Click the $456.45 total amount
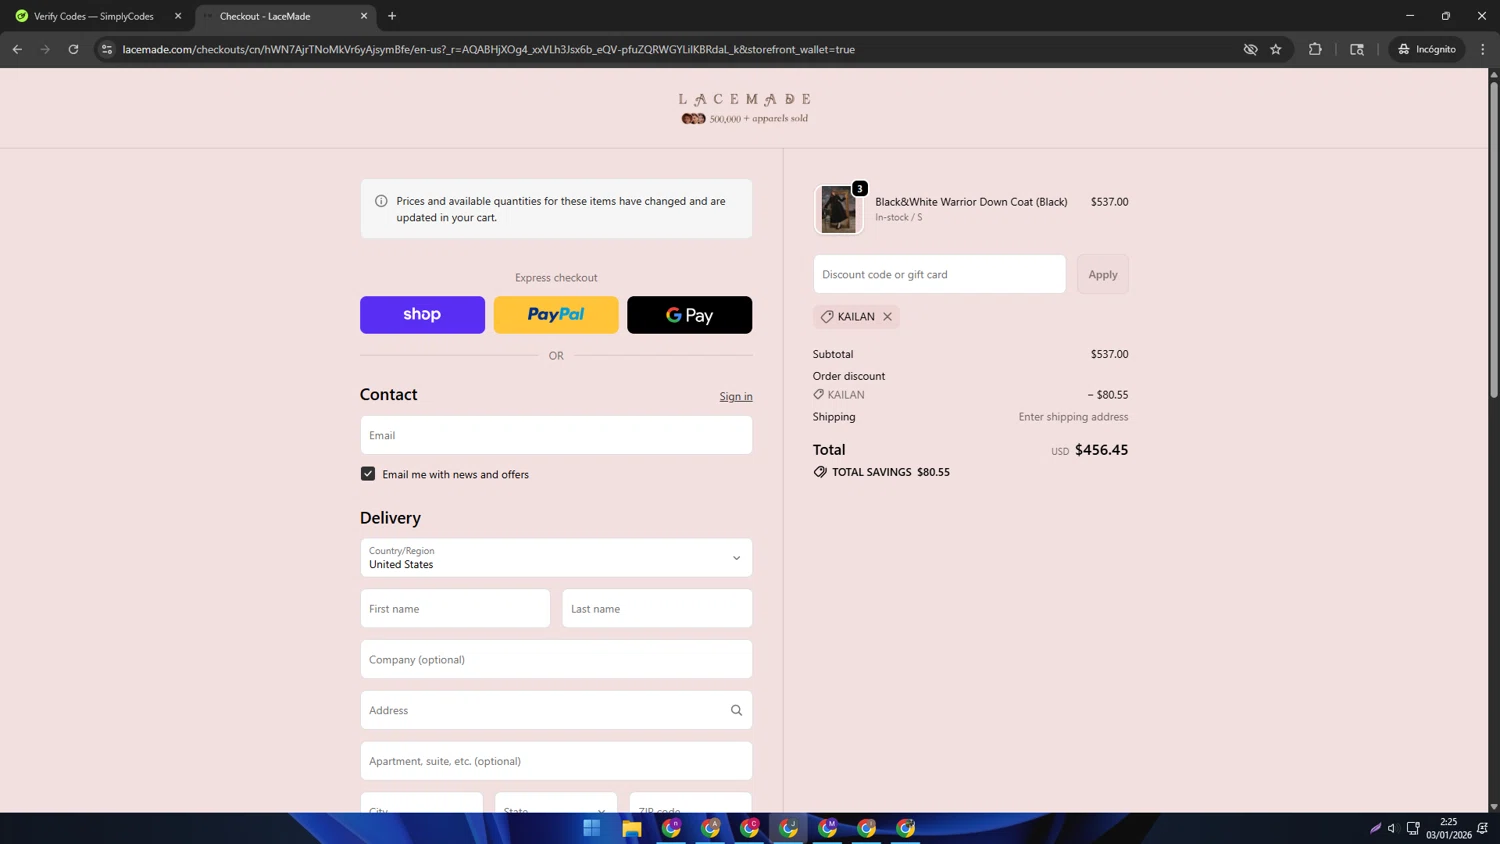This screenshot has width=1500, height=844. [1101, 450]
